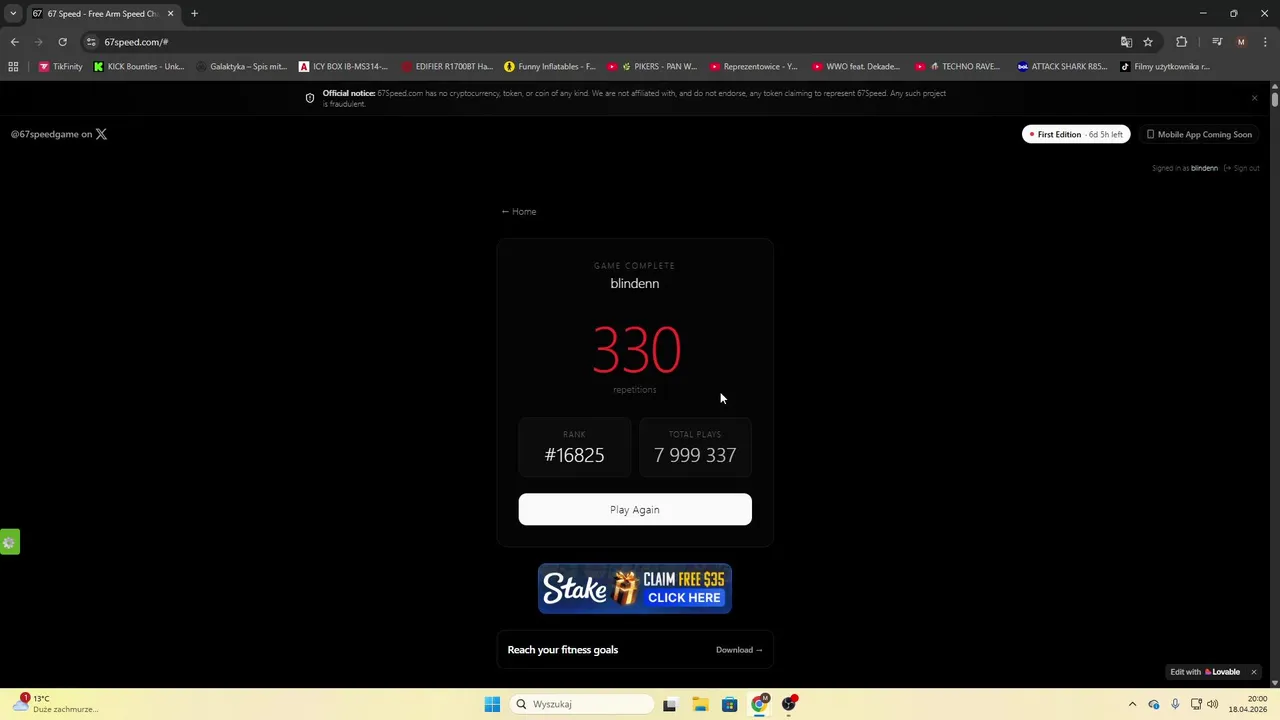
Task: Open site information icon in address bar
Action: coord(91,42)
